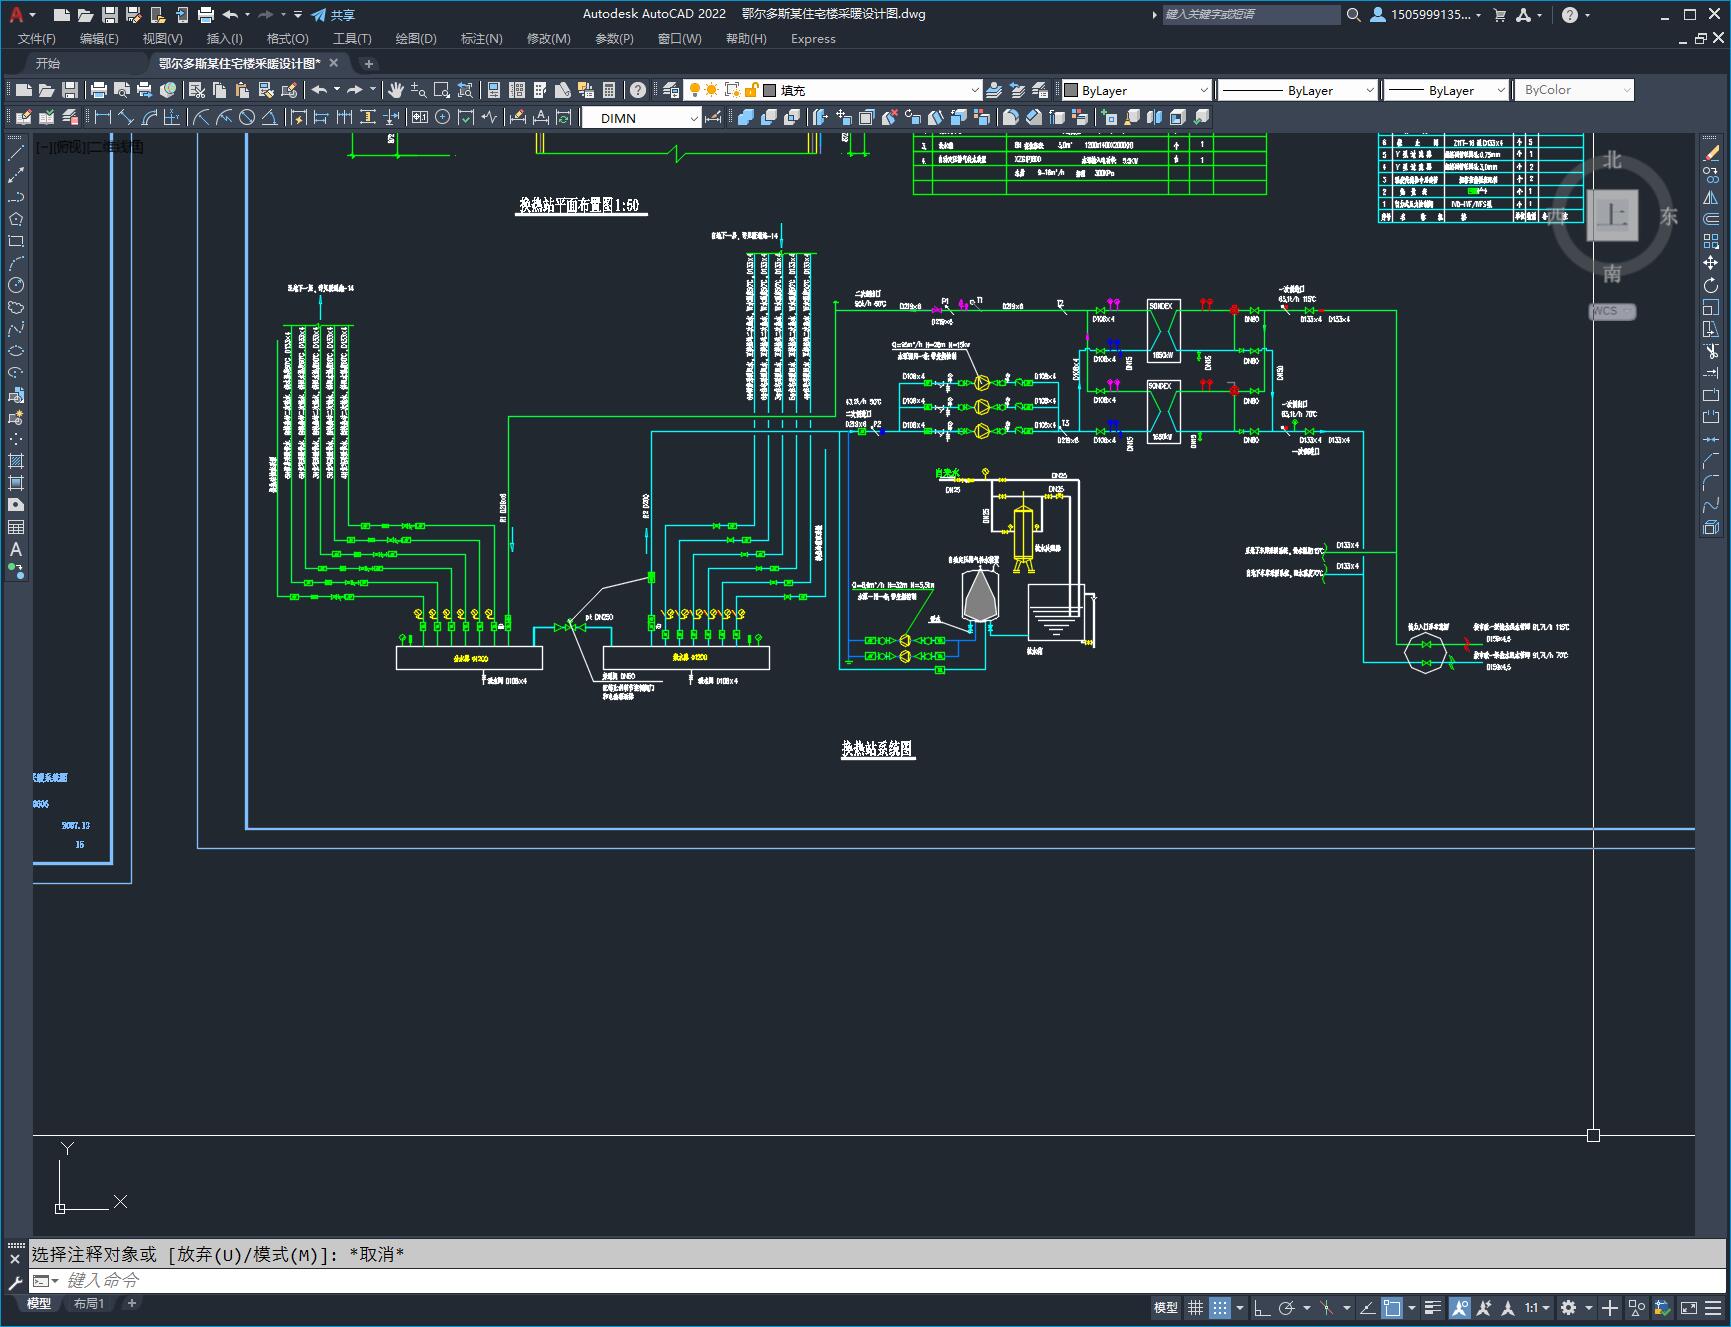Select the Erase tool in modify toolbar

(1711, 153)
